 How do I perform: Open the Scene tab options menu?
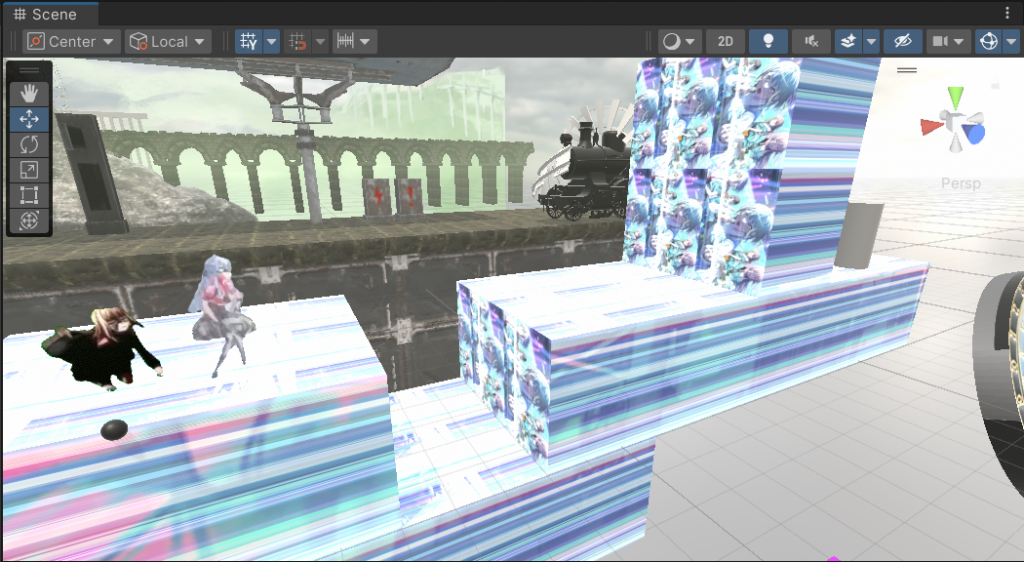[1008, 13]
